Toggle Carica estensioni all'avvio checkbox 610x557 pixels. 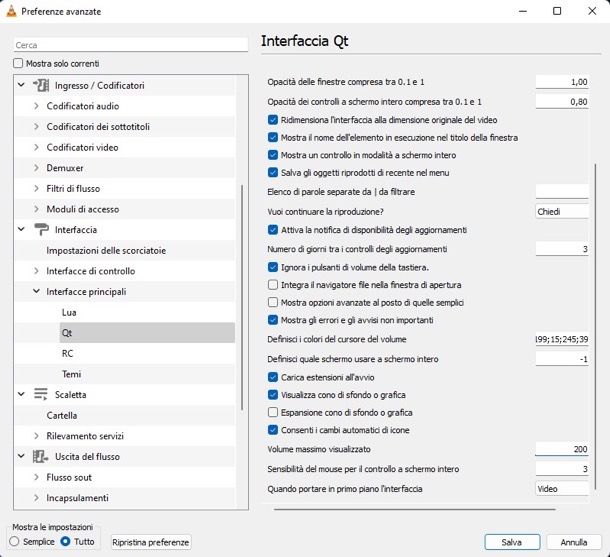coord(273,377)
